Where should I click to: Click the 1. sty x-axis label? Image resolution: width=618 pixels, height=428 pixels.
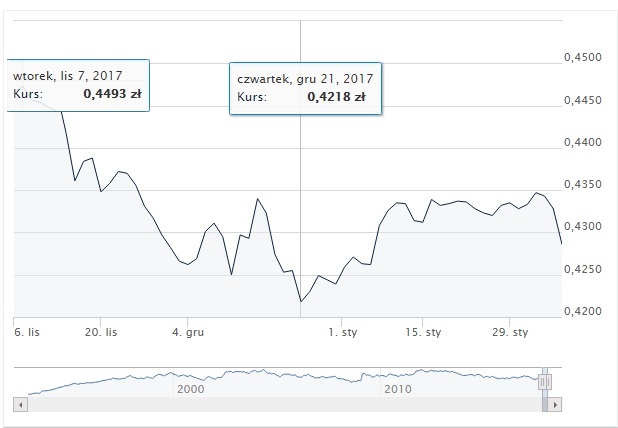point(343,332)
